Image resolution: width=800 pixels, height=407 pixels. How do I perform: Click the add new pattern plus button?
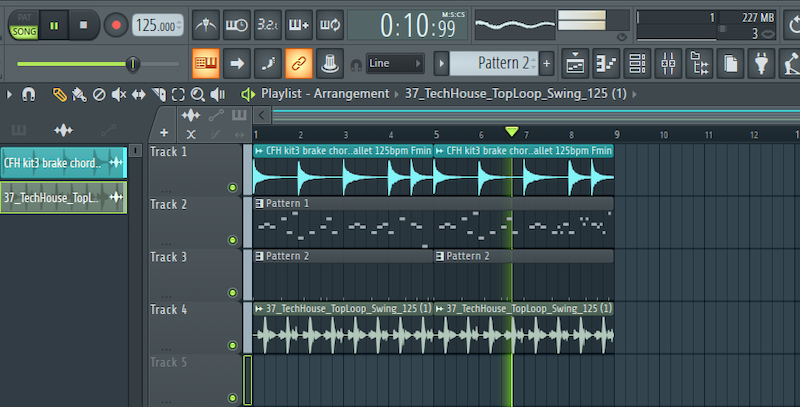pos(546,64)
